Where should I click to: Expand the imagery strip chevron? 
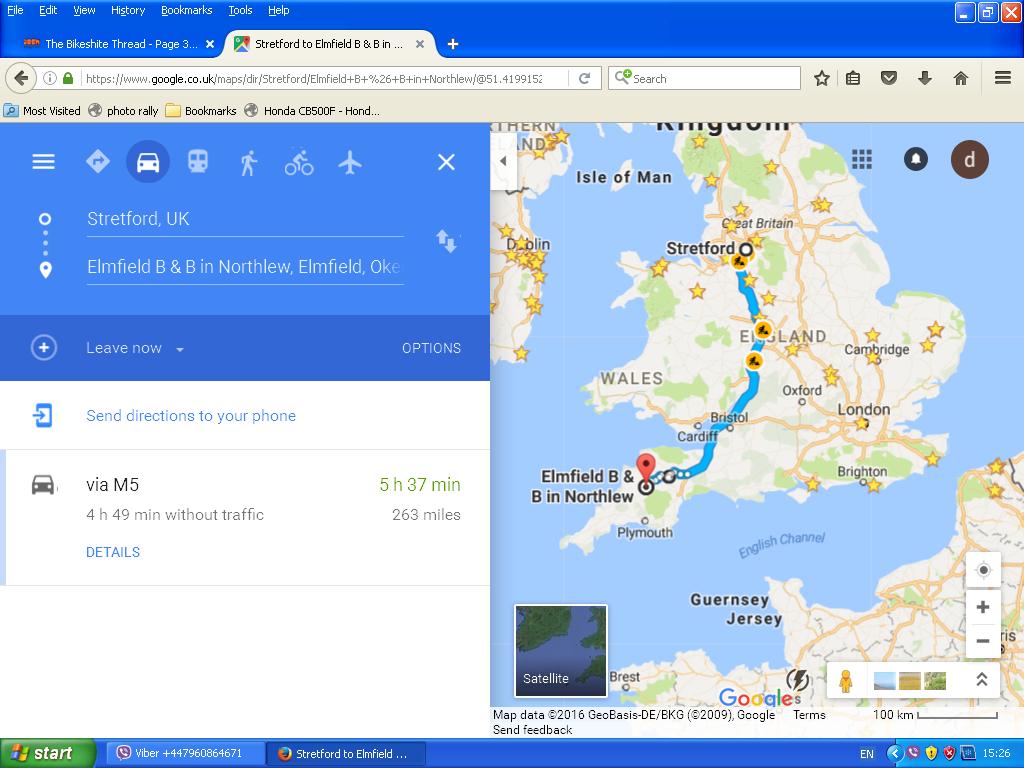[x=982, y=680]
